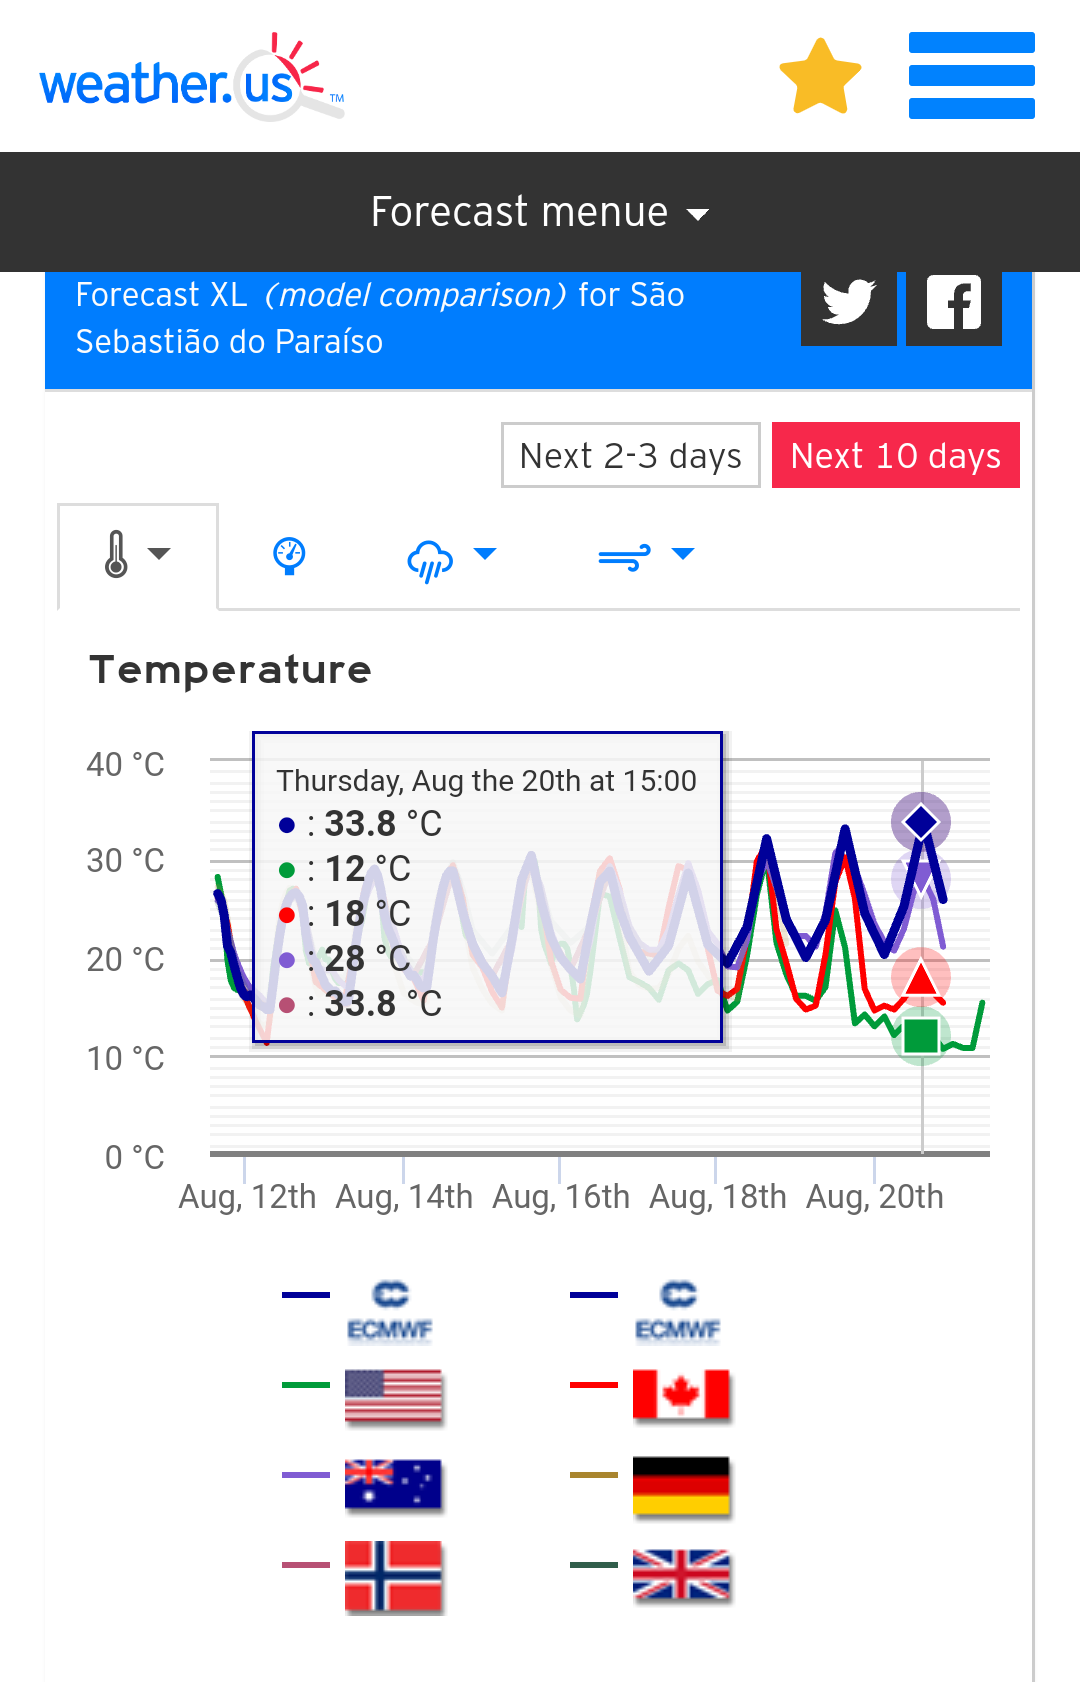The height and width of the screenshot is (1682, 1080).
Task: Expand the precipitation dropdown arrow
Action: [485, 553]
